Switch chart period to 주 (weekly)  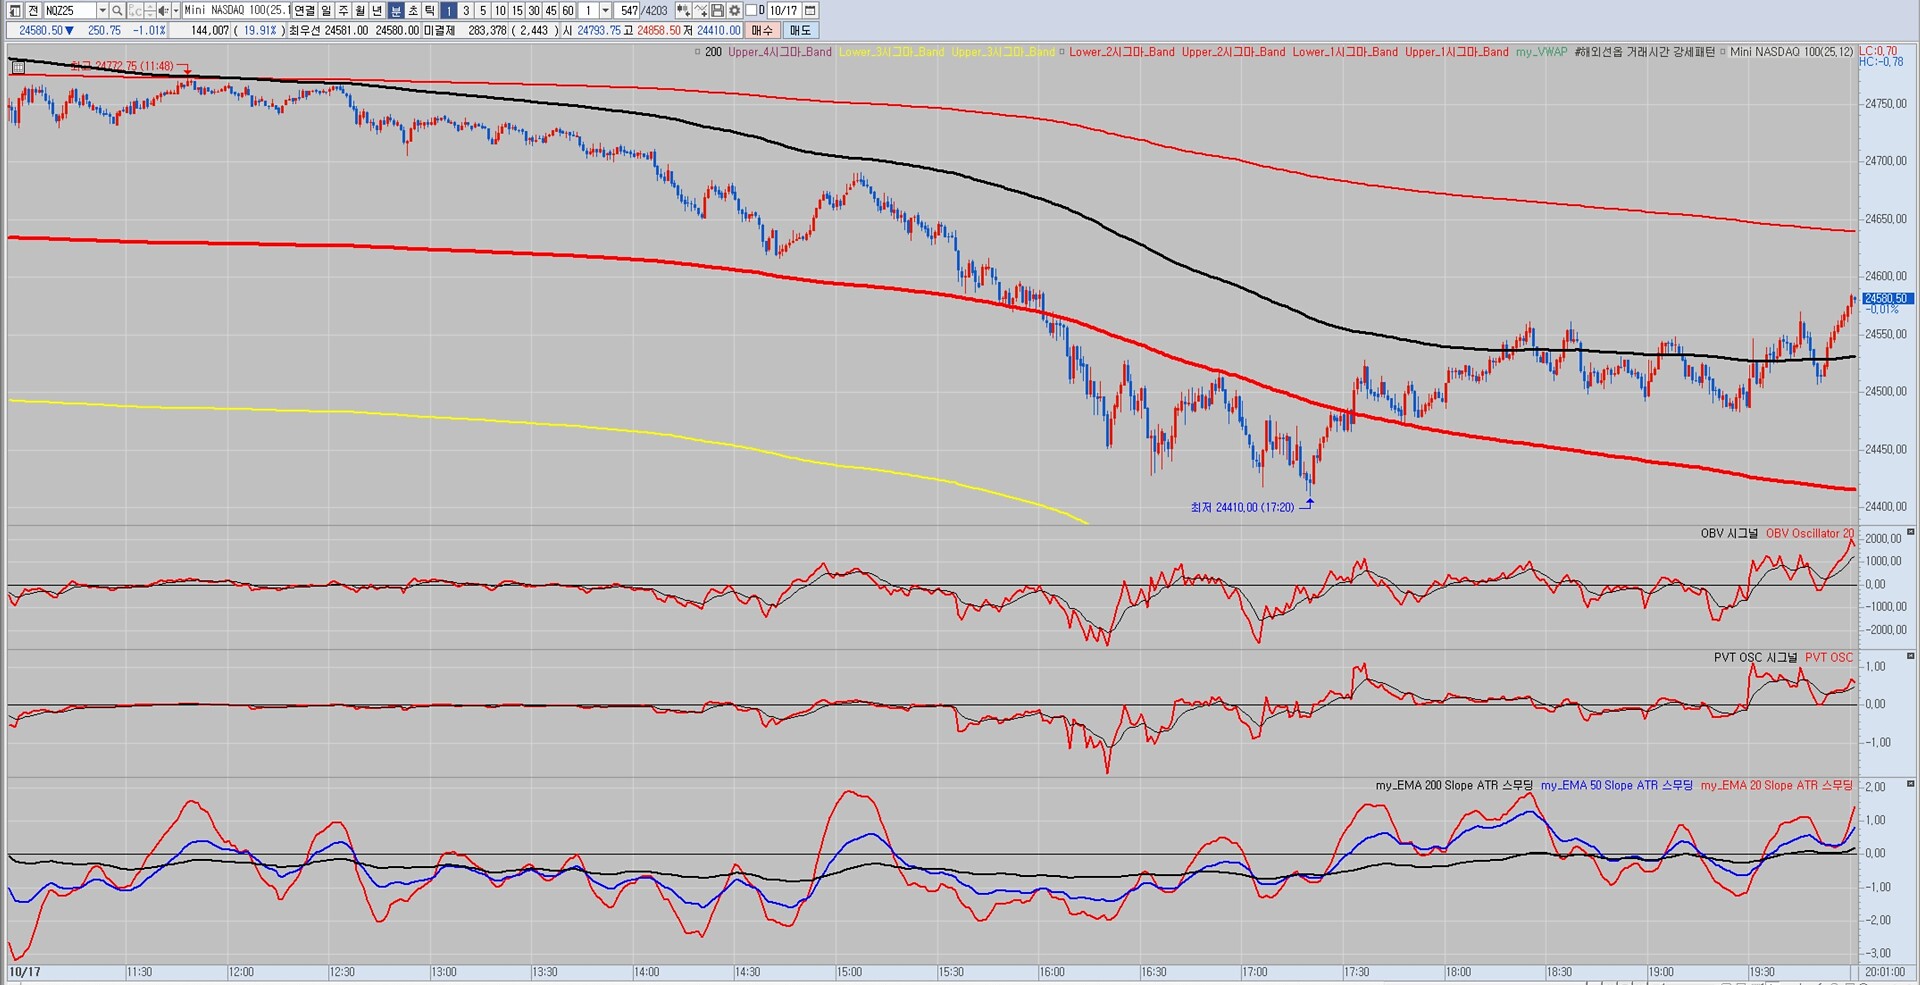343,10
